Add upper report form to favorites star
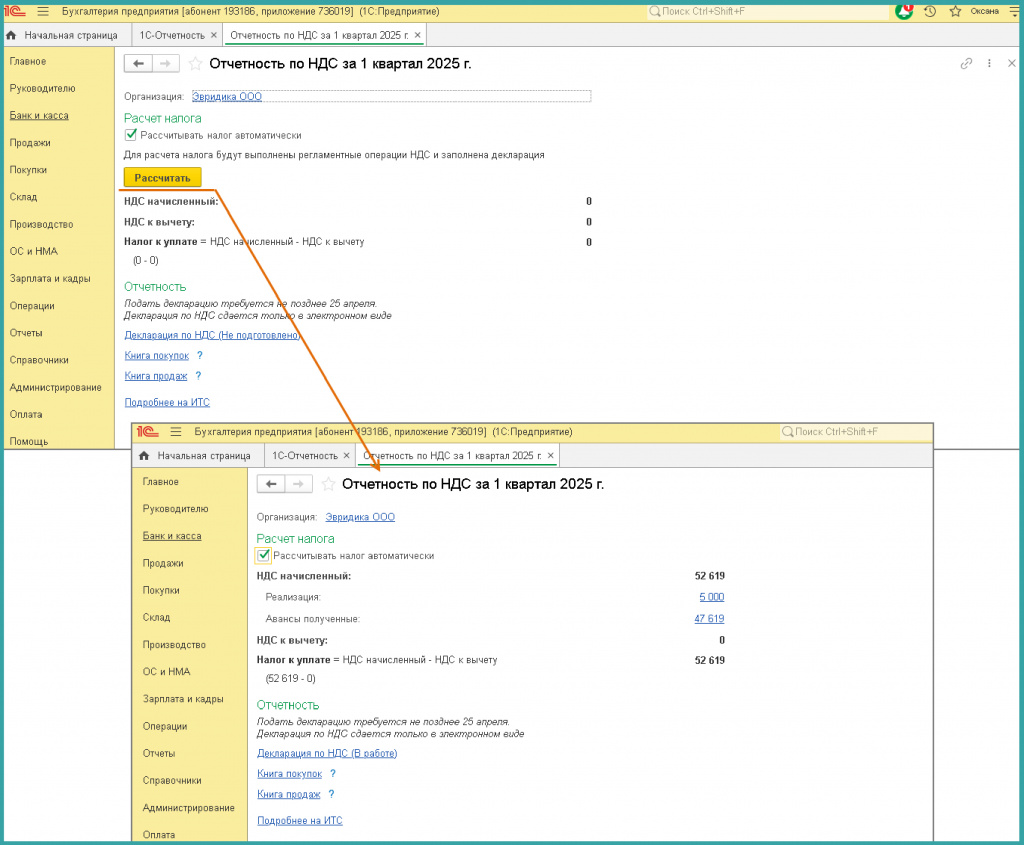This screenshot has width=1024, height=845. 195,64
